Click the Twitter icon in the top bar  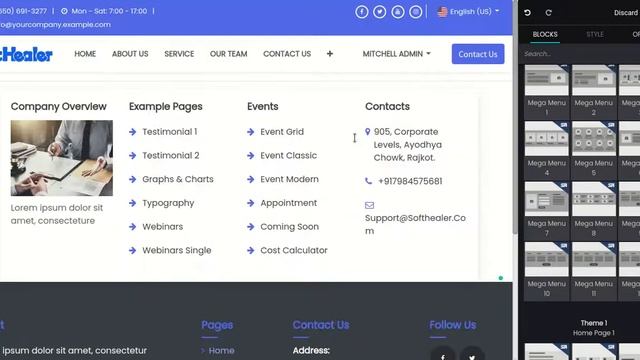(x=380, y=12)
